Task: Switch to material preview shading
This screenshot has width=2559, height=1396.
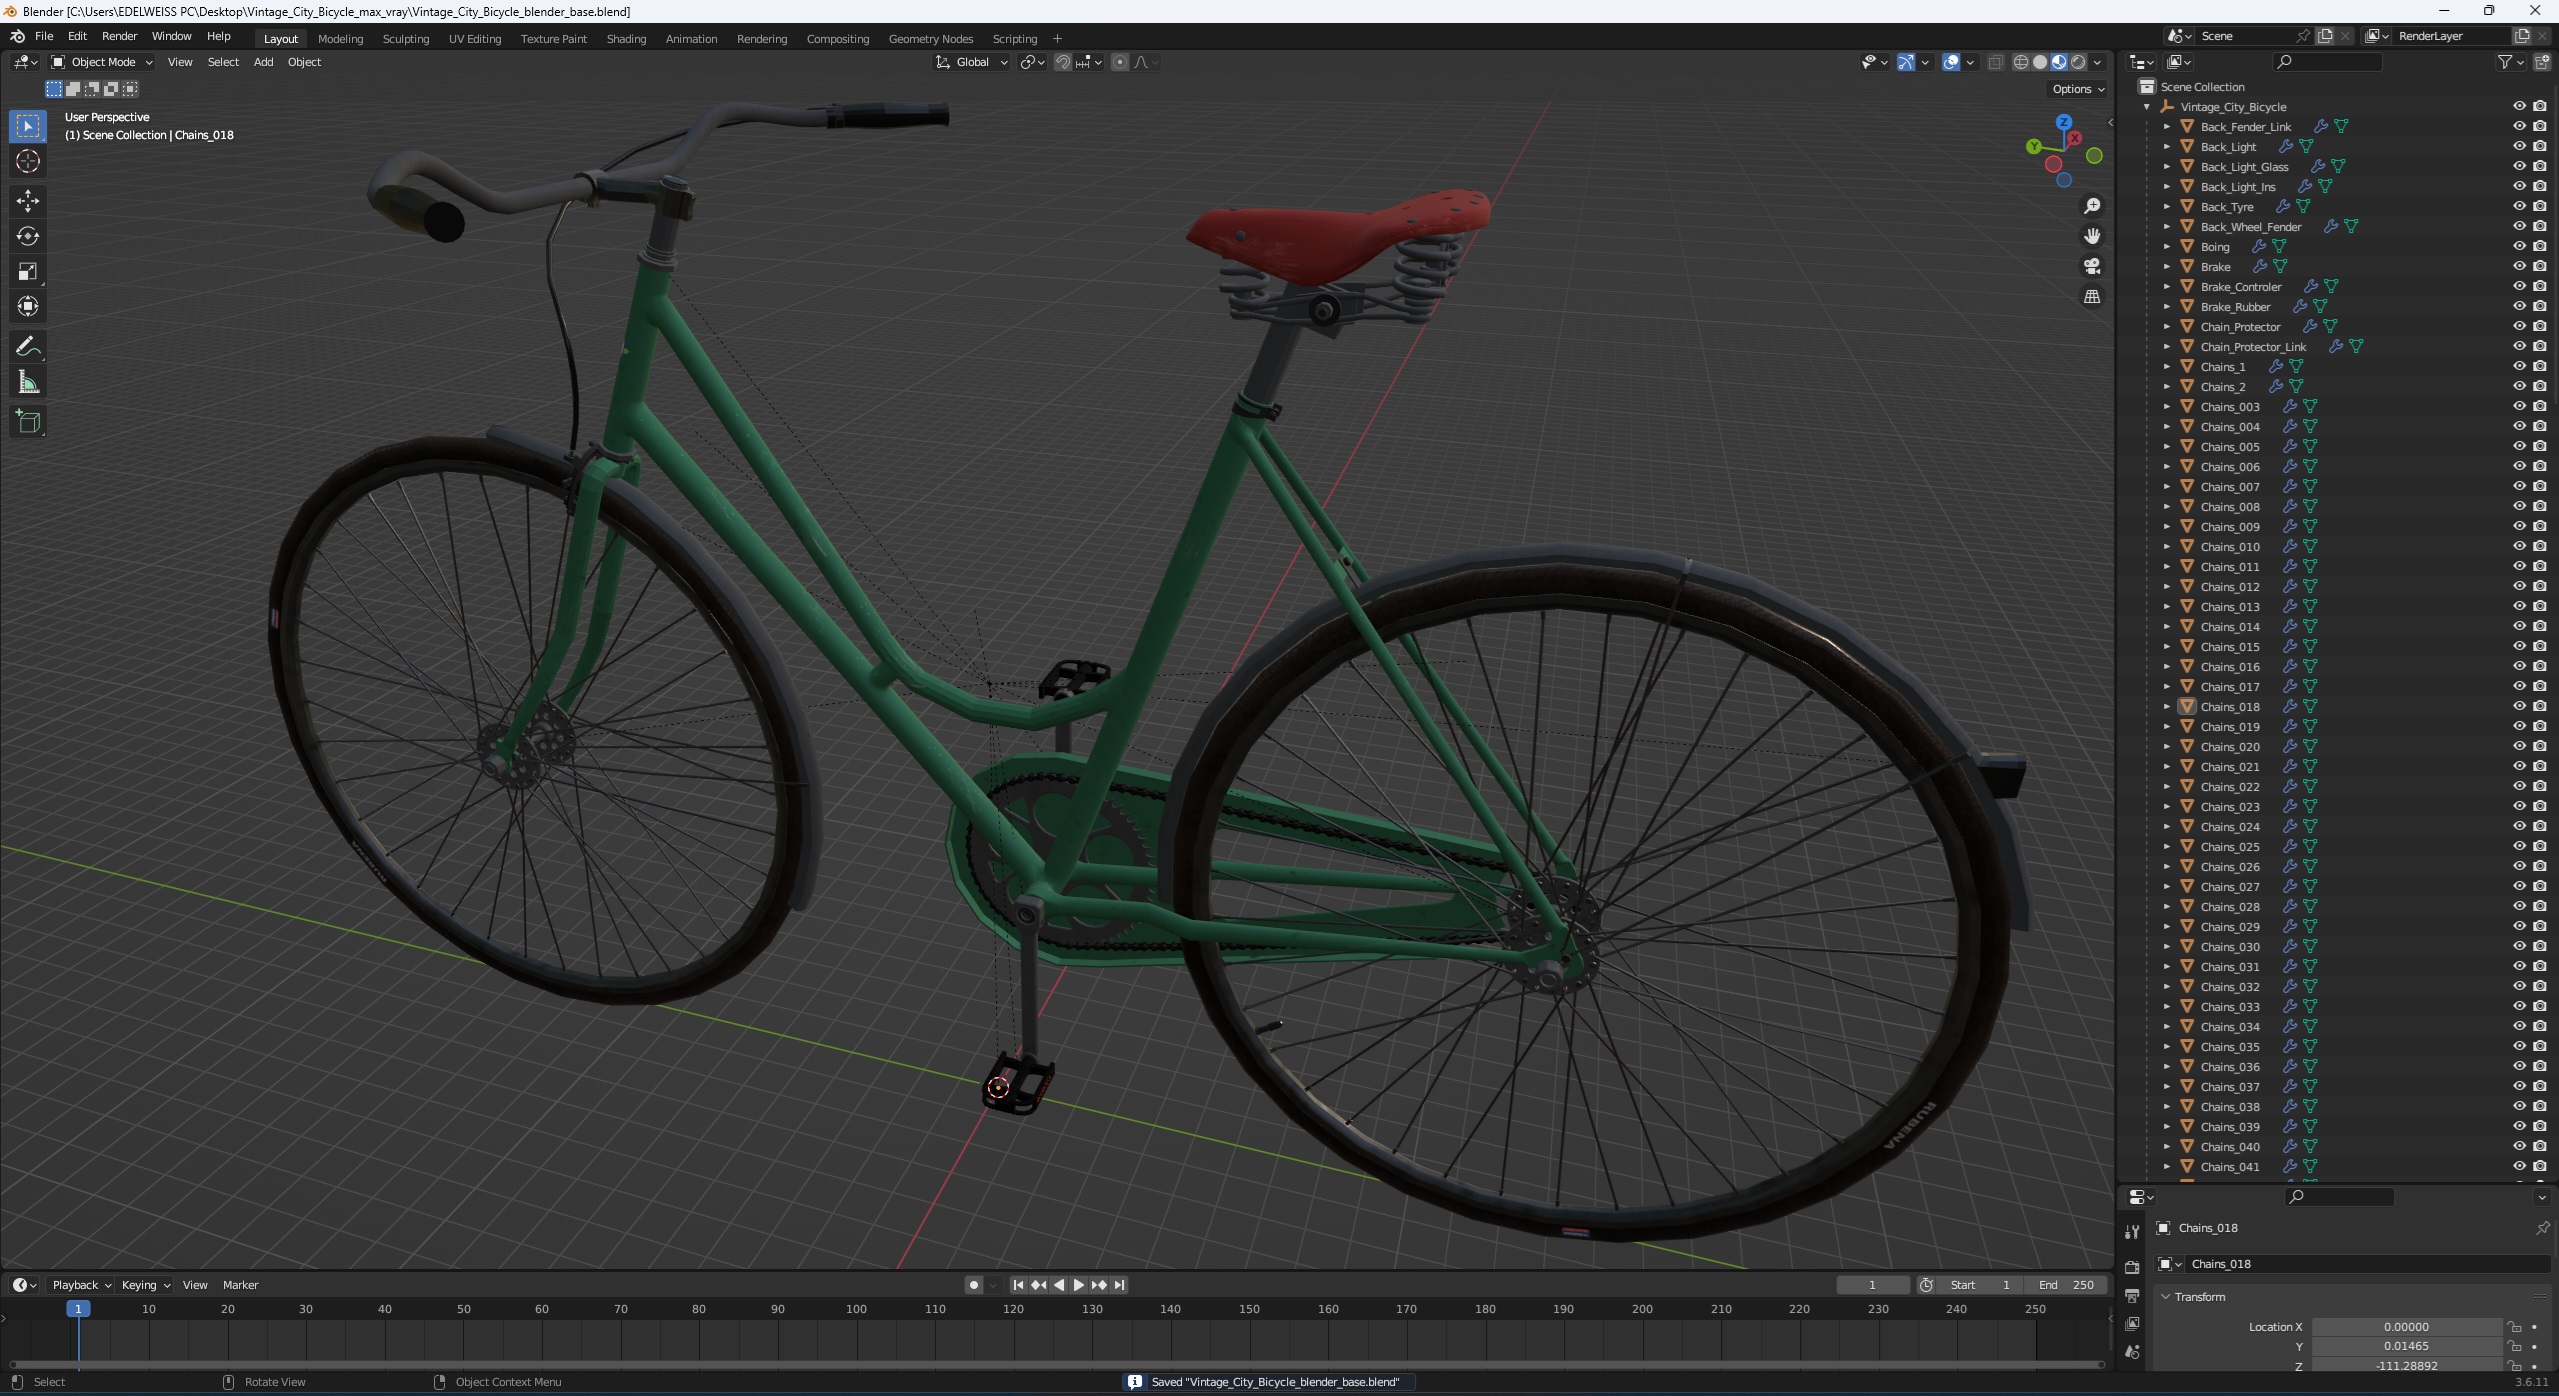Action: tap(2059, 62)
